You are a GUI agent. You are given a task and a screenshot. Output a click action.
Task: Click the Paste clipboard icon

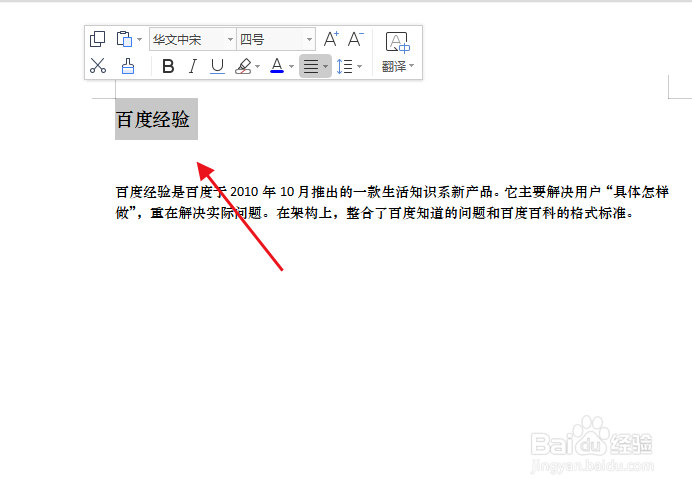pos(124,39)
